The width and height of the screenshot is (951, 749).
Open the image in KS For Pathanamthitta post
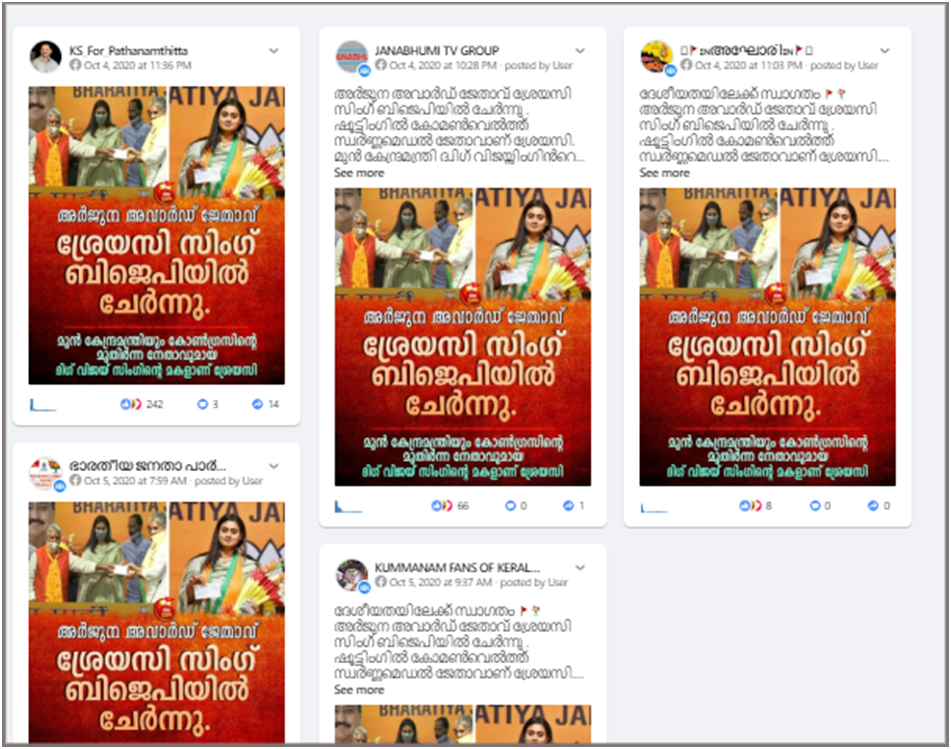pos(156,235)
